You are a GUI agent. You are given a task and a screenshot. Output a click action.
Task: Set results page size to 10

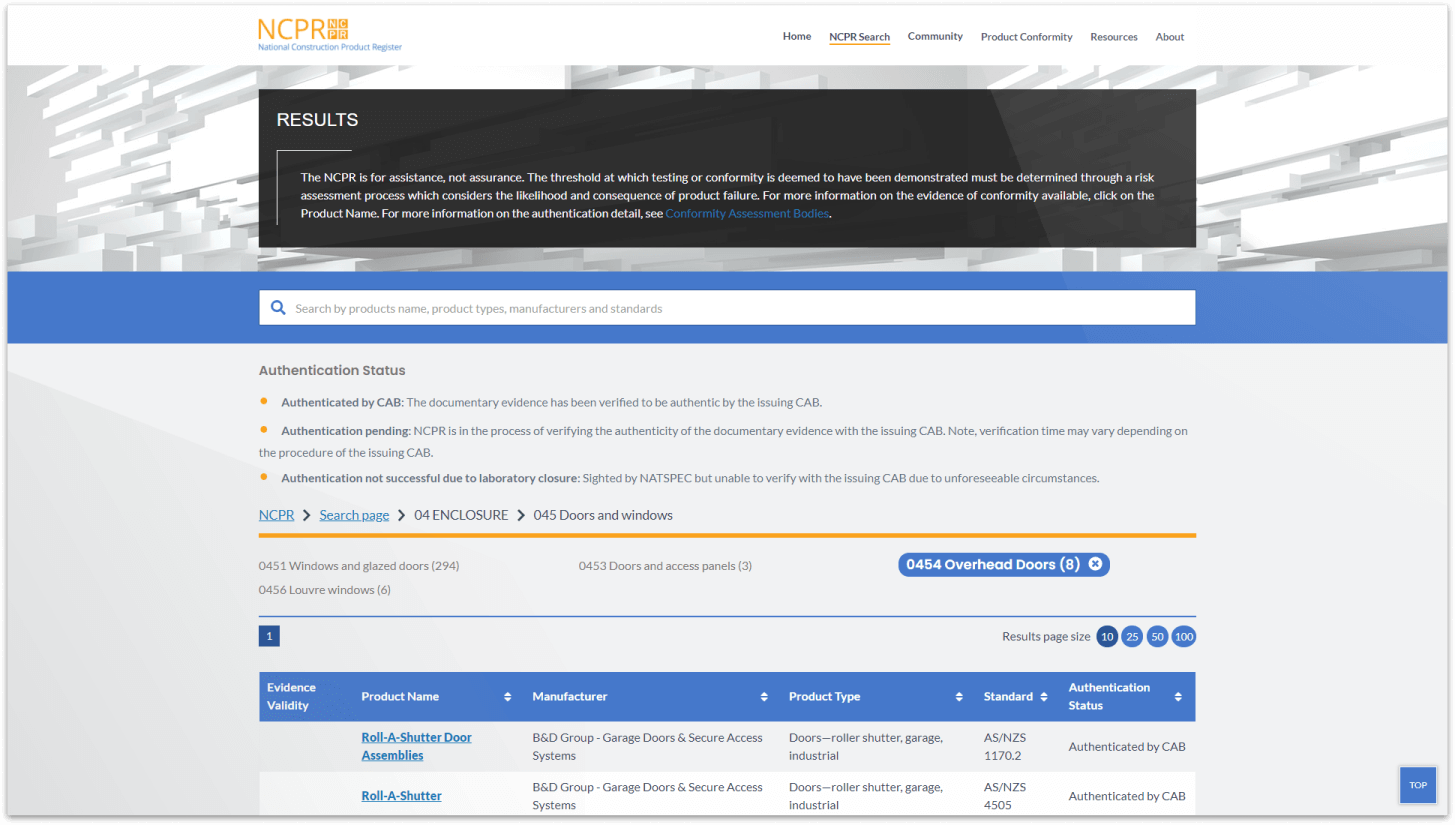(x=1107, y=637)
